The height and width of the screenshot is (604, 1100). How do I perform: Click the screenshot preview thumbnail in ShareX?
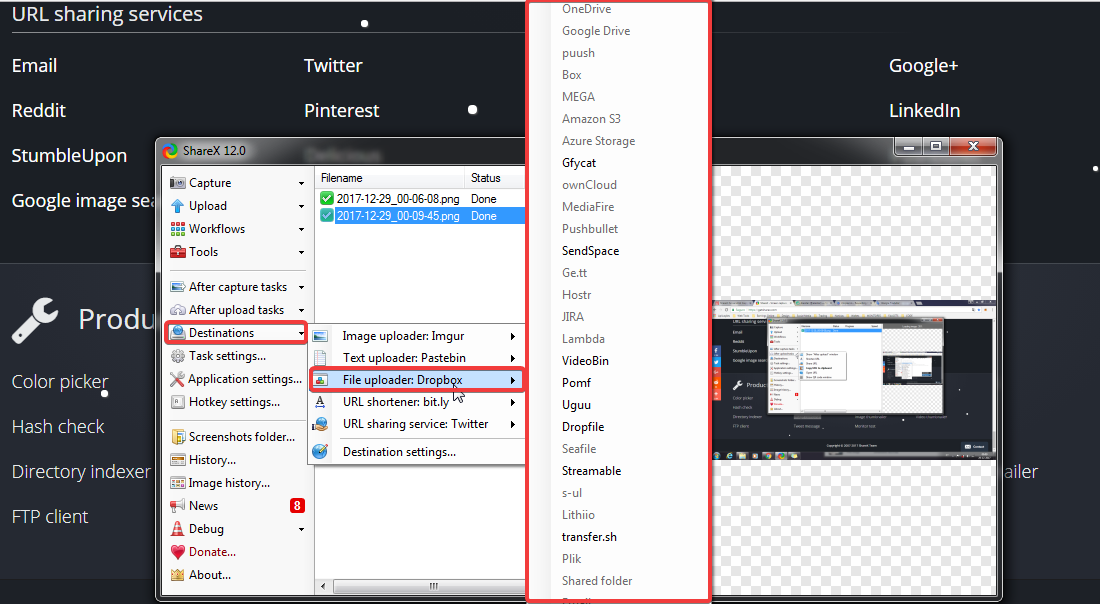coord(854,380)
